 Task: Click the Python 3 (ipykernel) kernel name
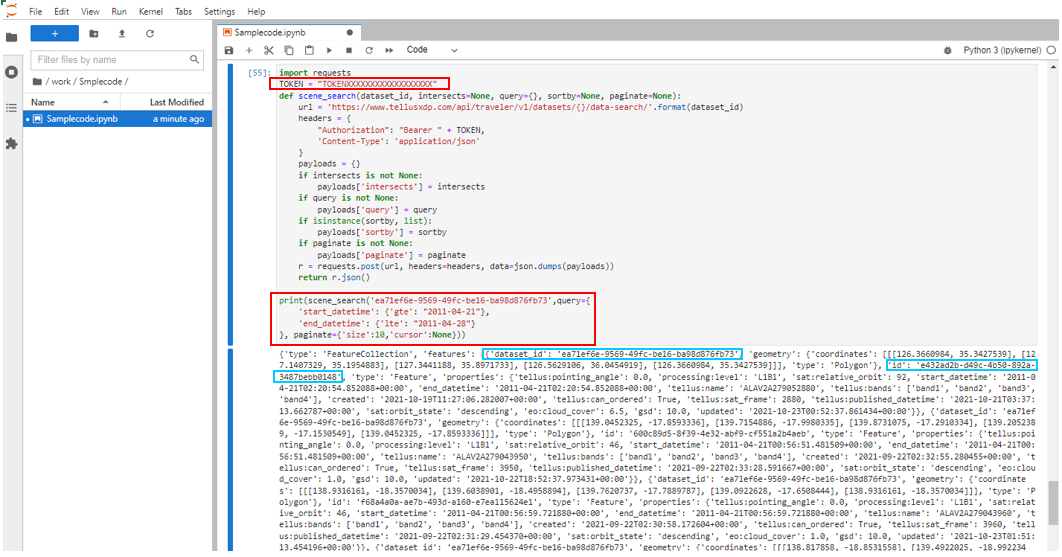1002,50
